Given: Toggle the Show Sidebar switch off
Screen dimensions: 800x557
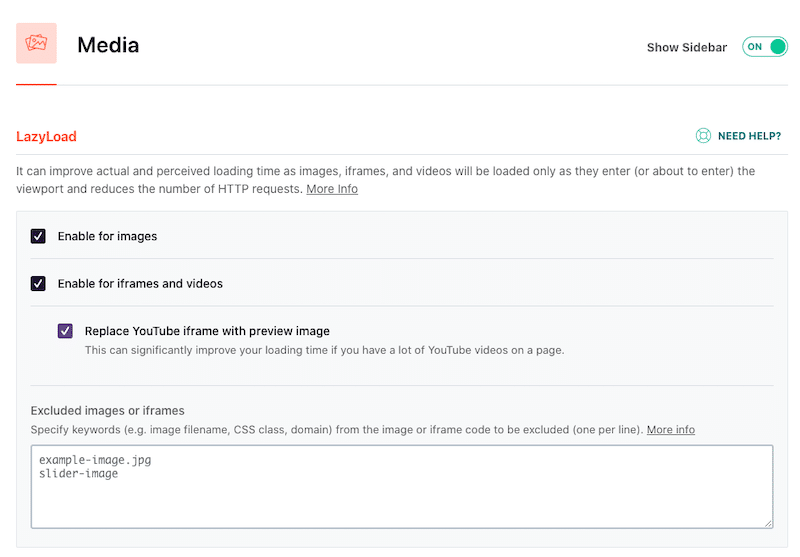Looking at the screenshot, I should (765, 47).
